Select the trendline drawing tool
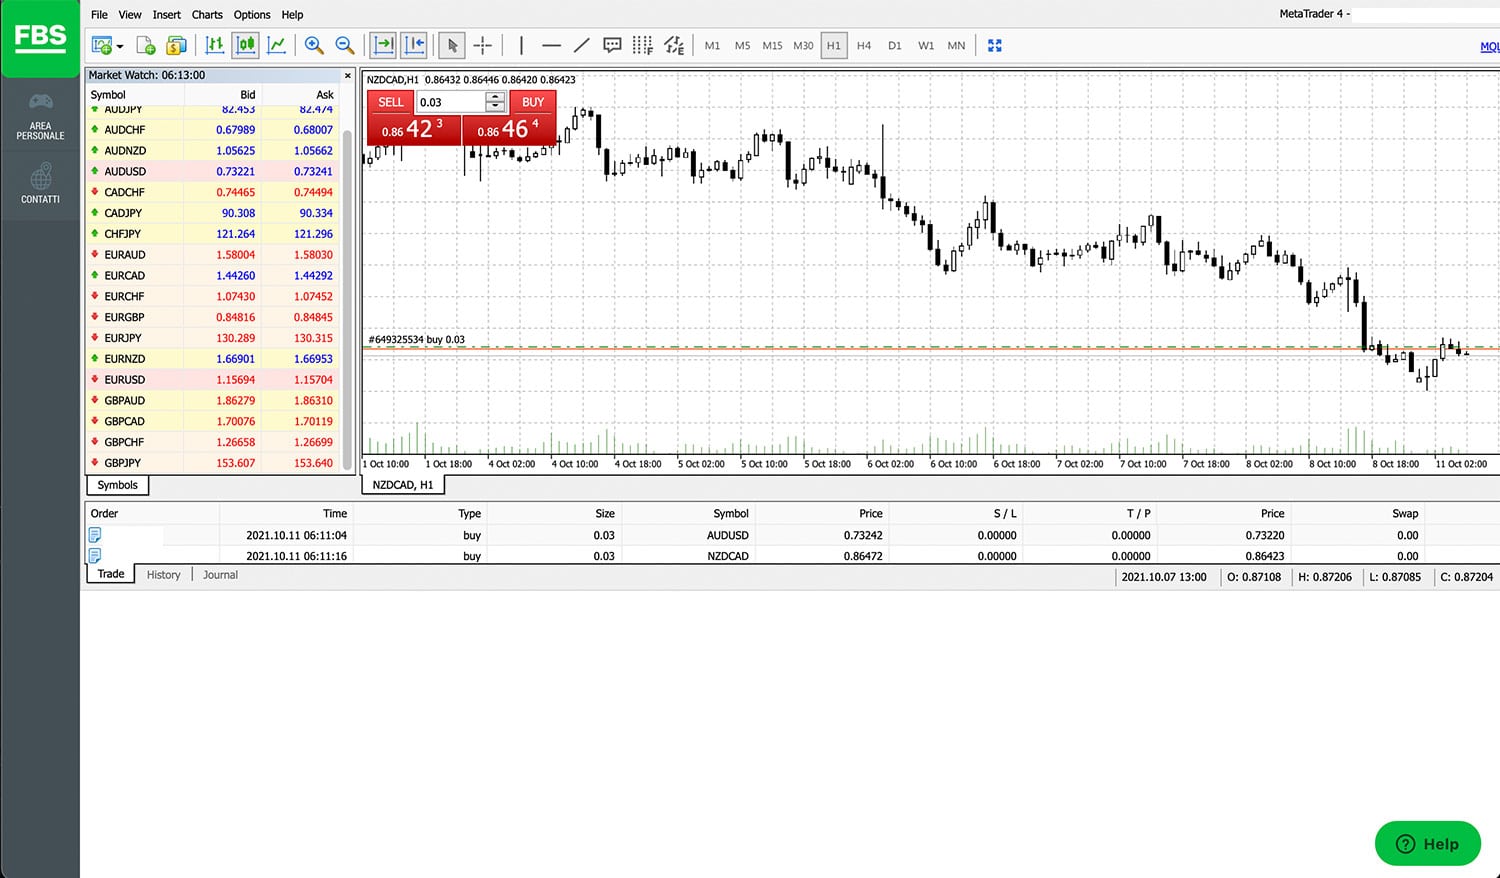This screenshot has height=878, width=1500. (582, 45)
